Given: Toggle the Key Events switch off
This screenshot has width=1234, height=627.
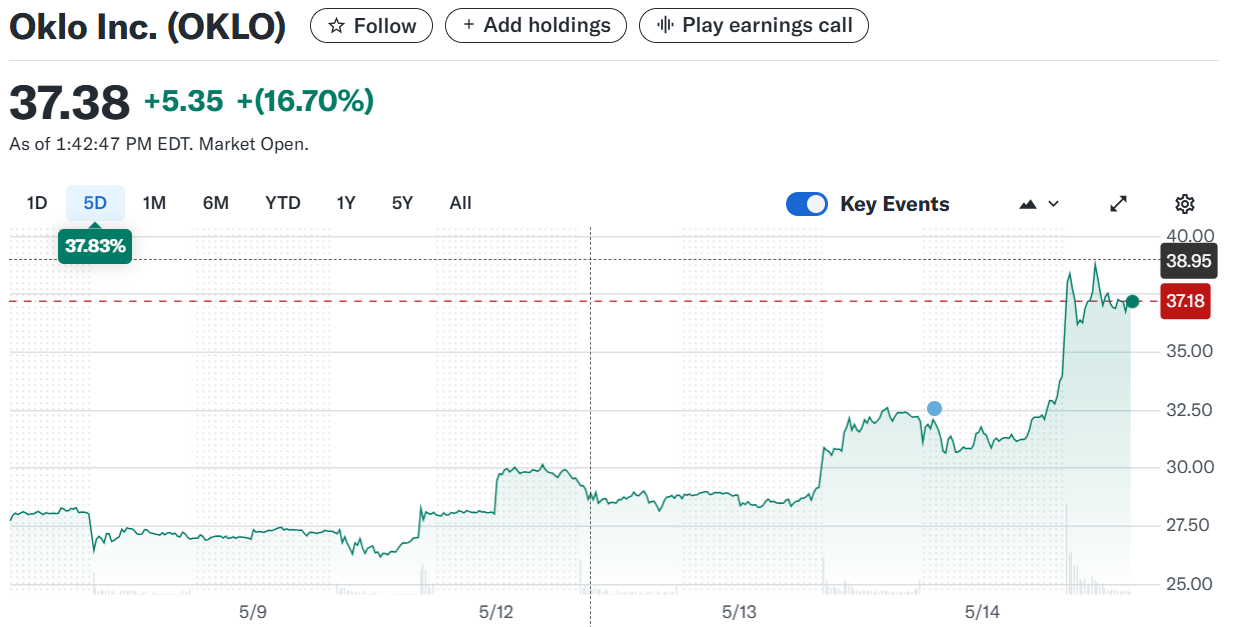Looking at the screenshot, I should (x=807, y=204).
